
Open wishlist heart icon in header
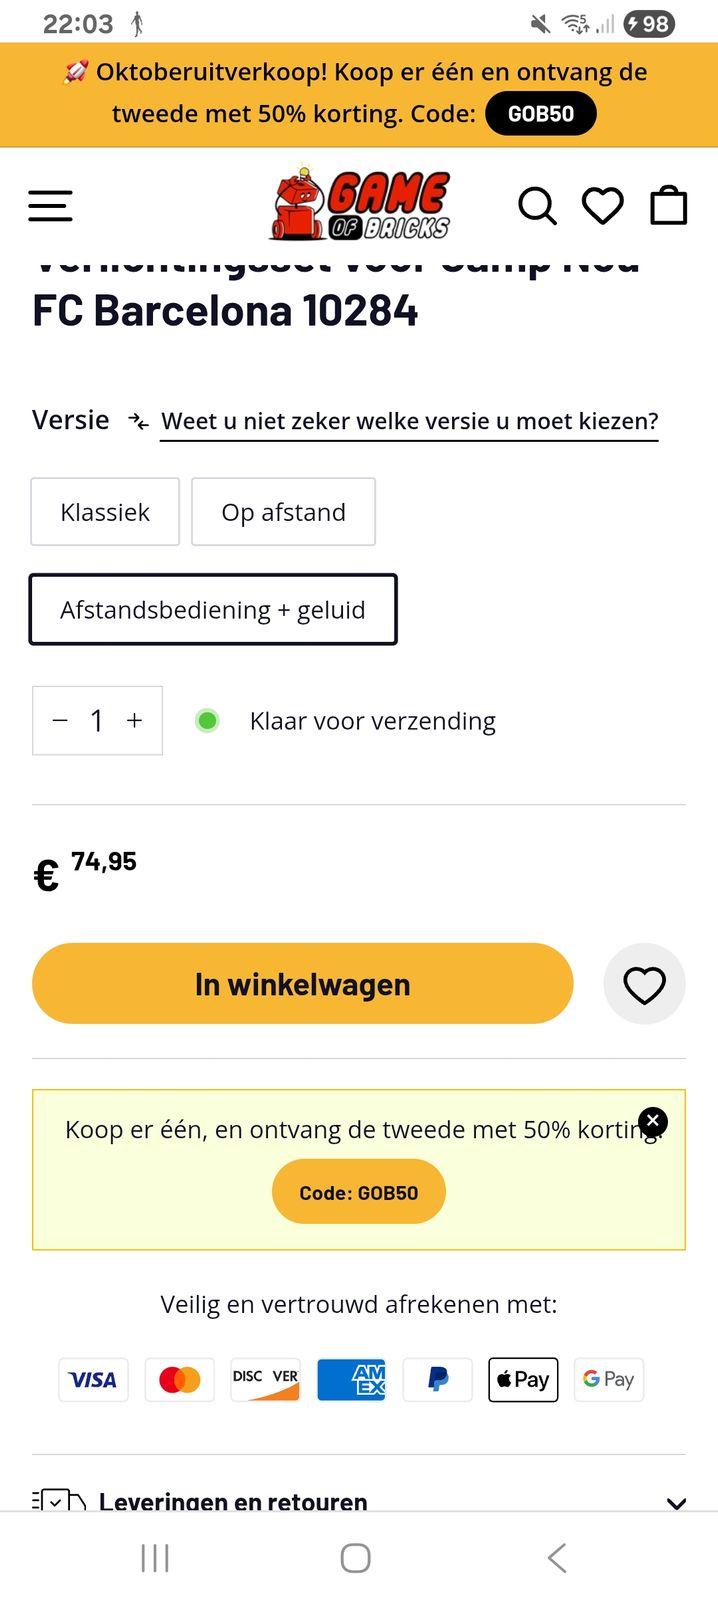click(x=603, y=206)
